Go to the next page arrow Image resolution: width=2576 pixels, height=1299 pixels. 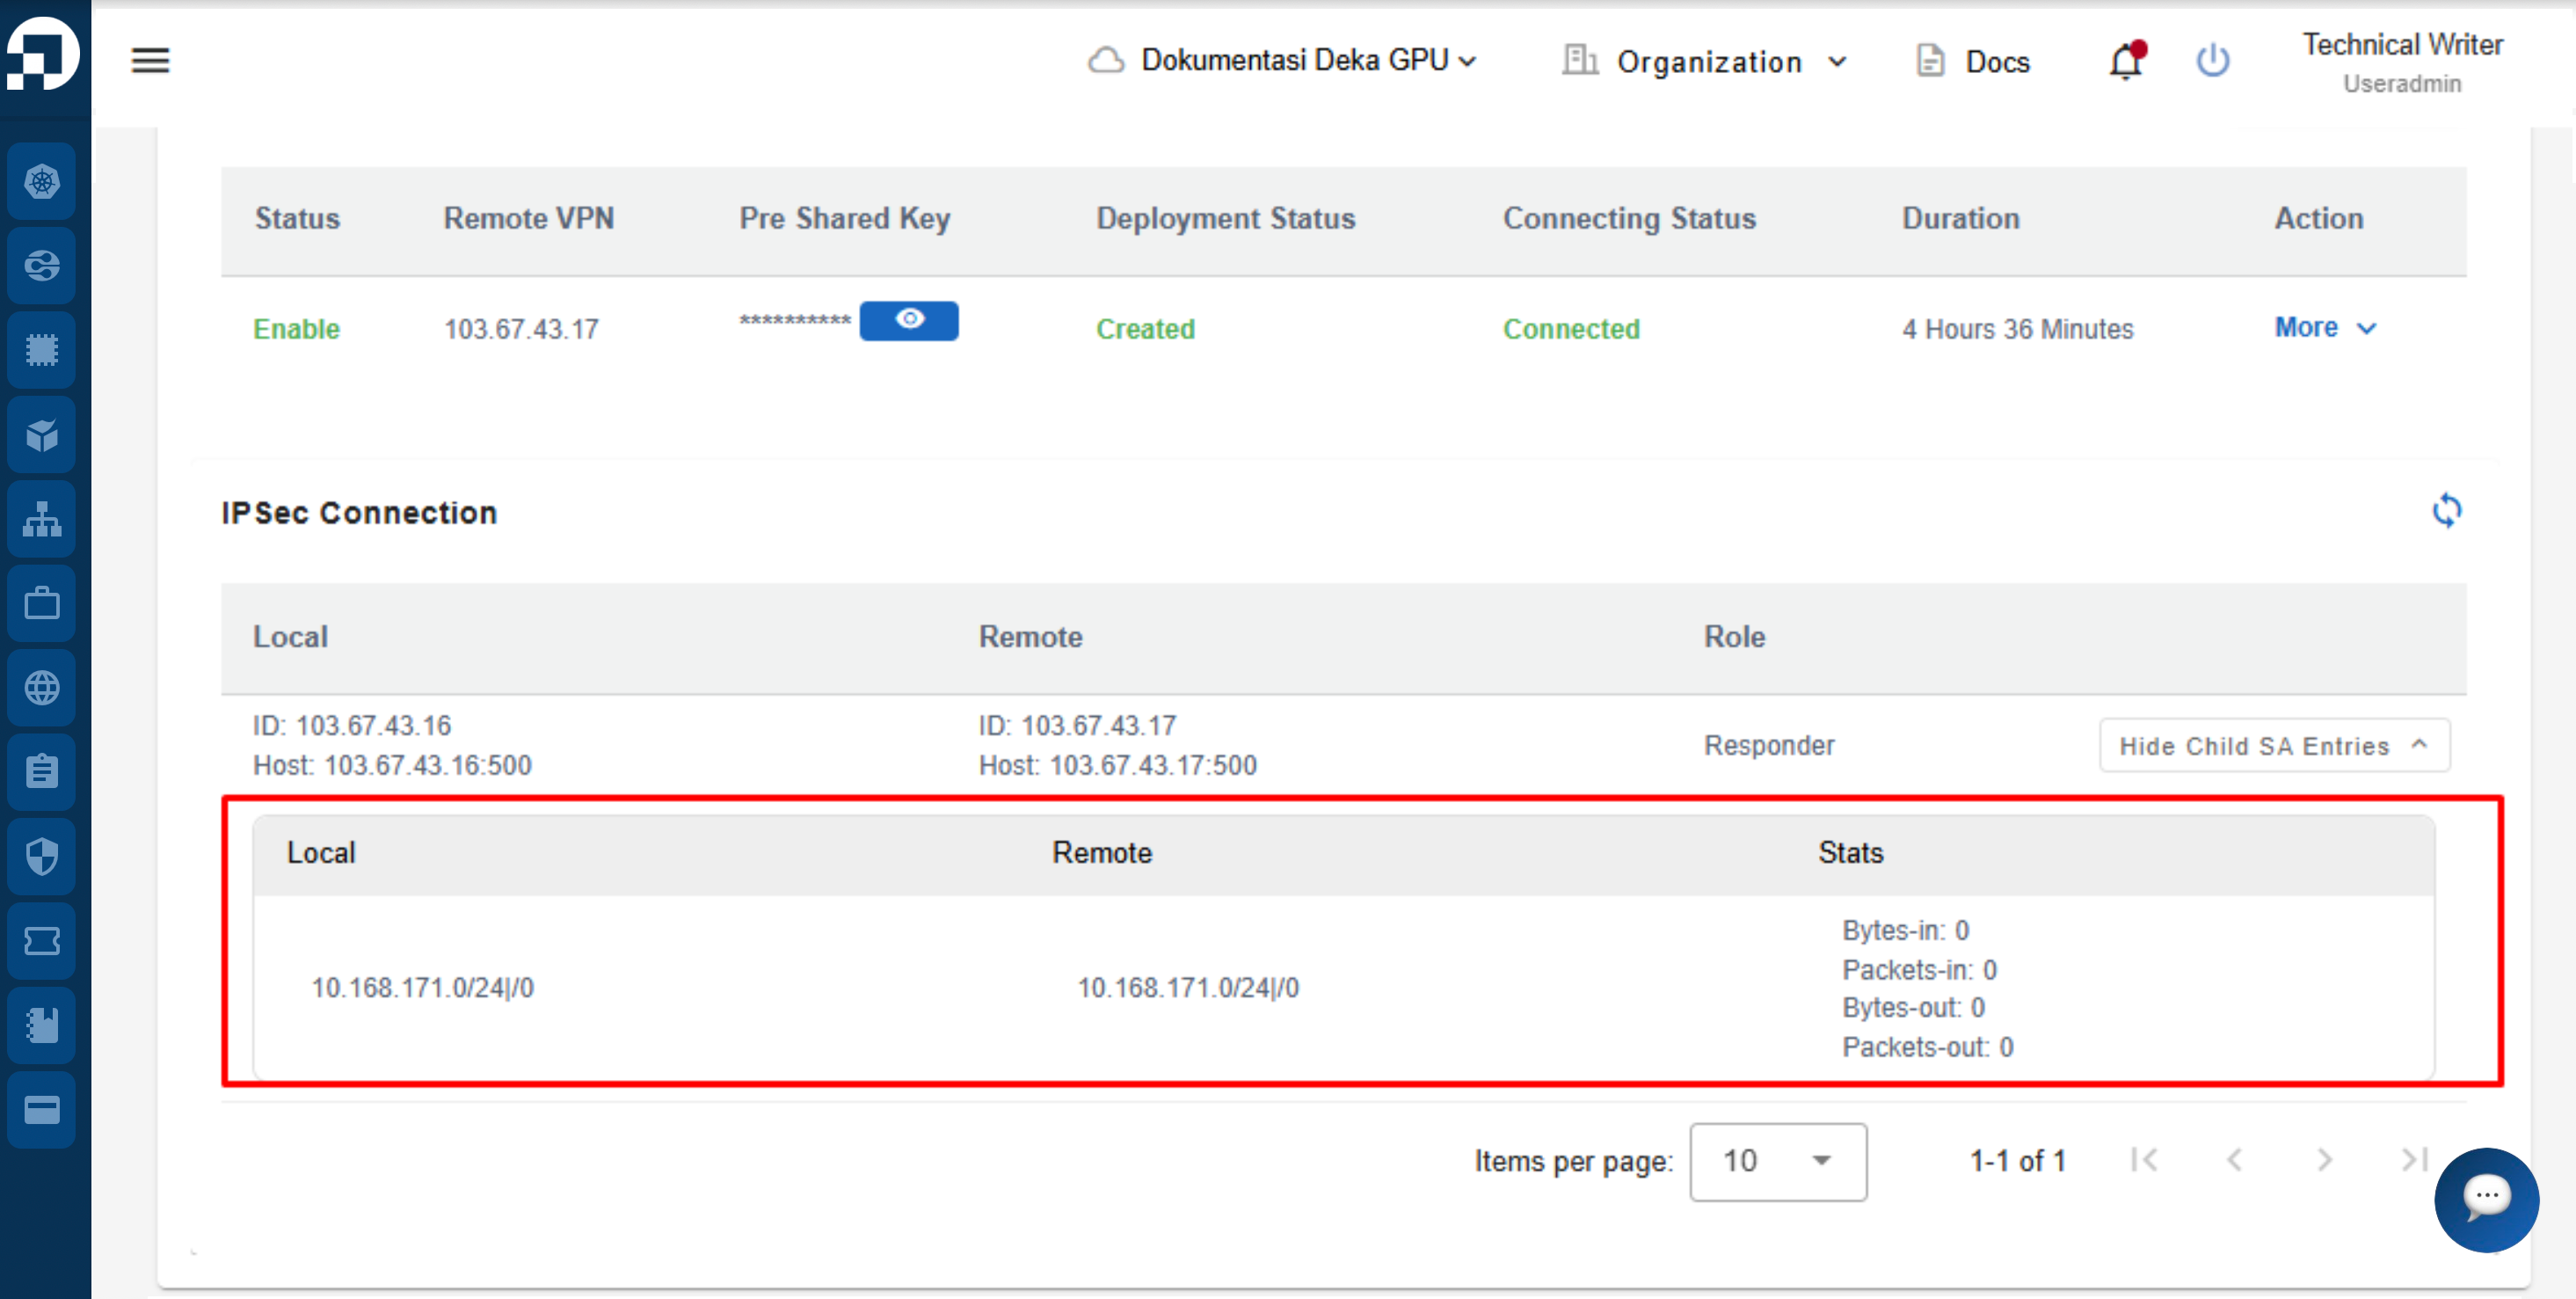(x=2324, y=1160)
